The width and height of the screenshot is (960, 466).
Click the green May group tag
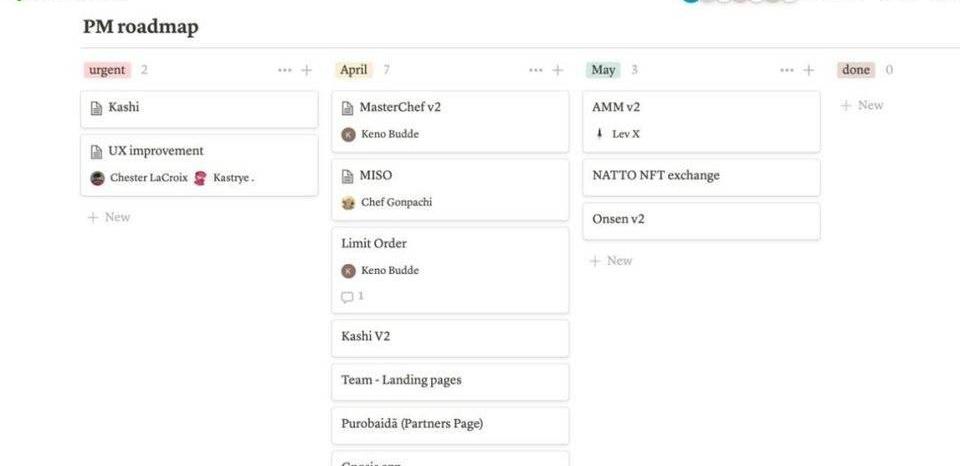pyautogui.click(x=603, y=70)
